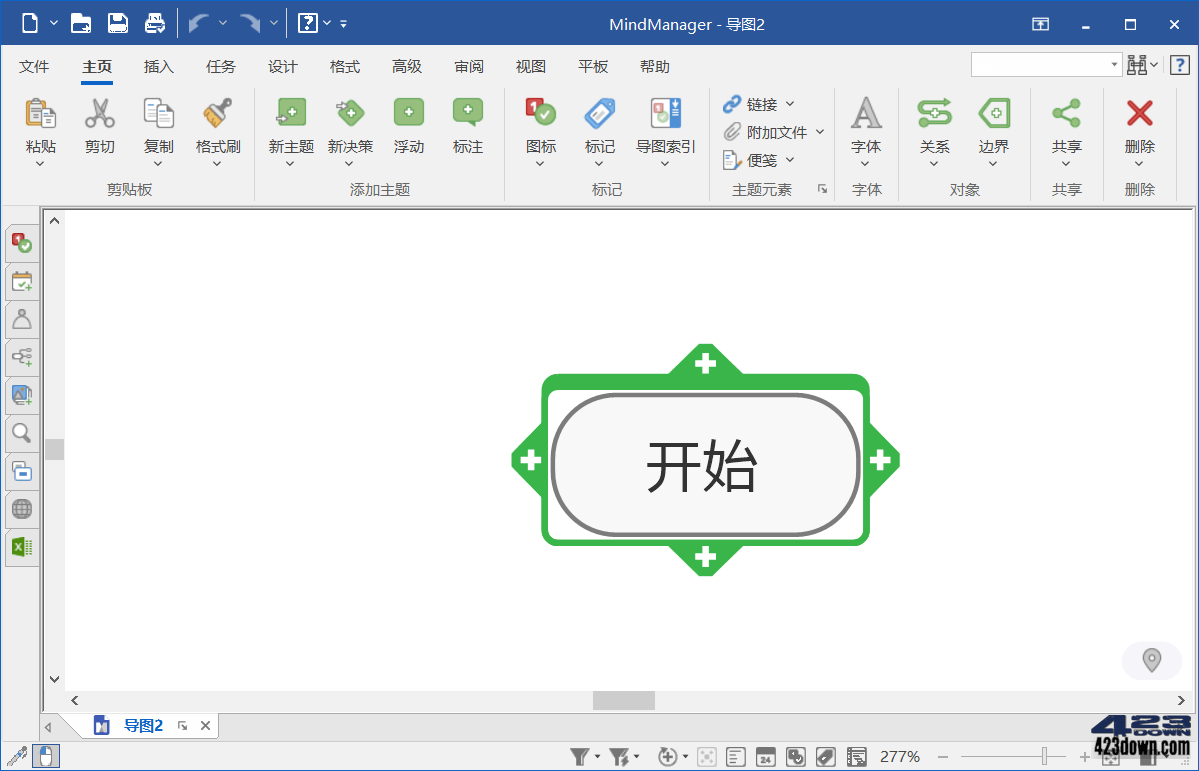
Task: Open the image library sidebar panel
Action: [x=21, y=395]
